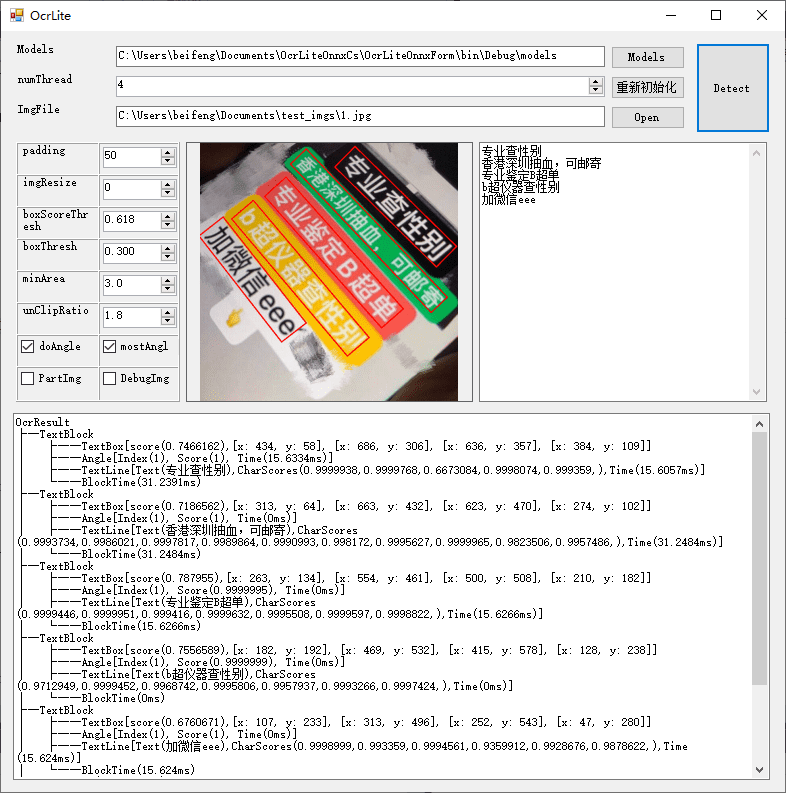Increase imgResize with up arrow

point(168,185)
